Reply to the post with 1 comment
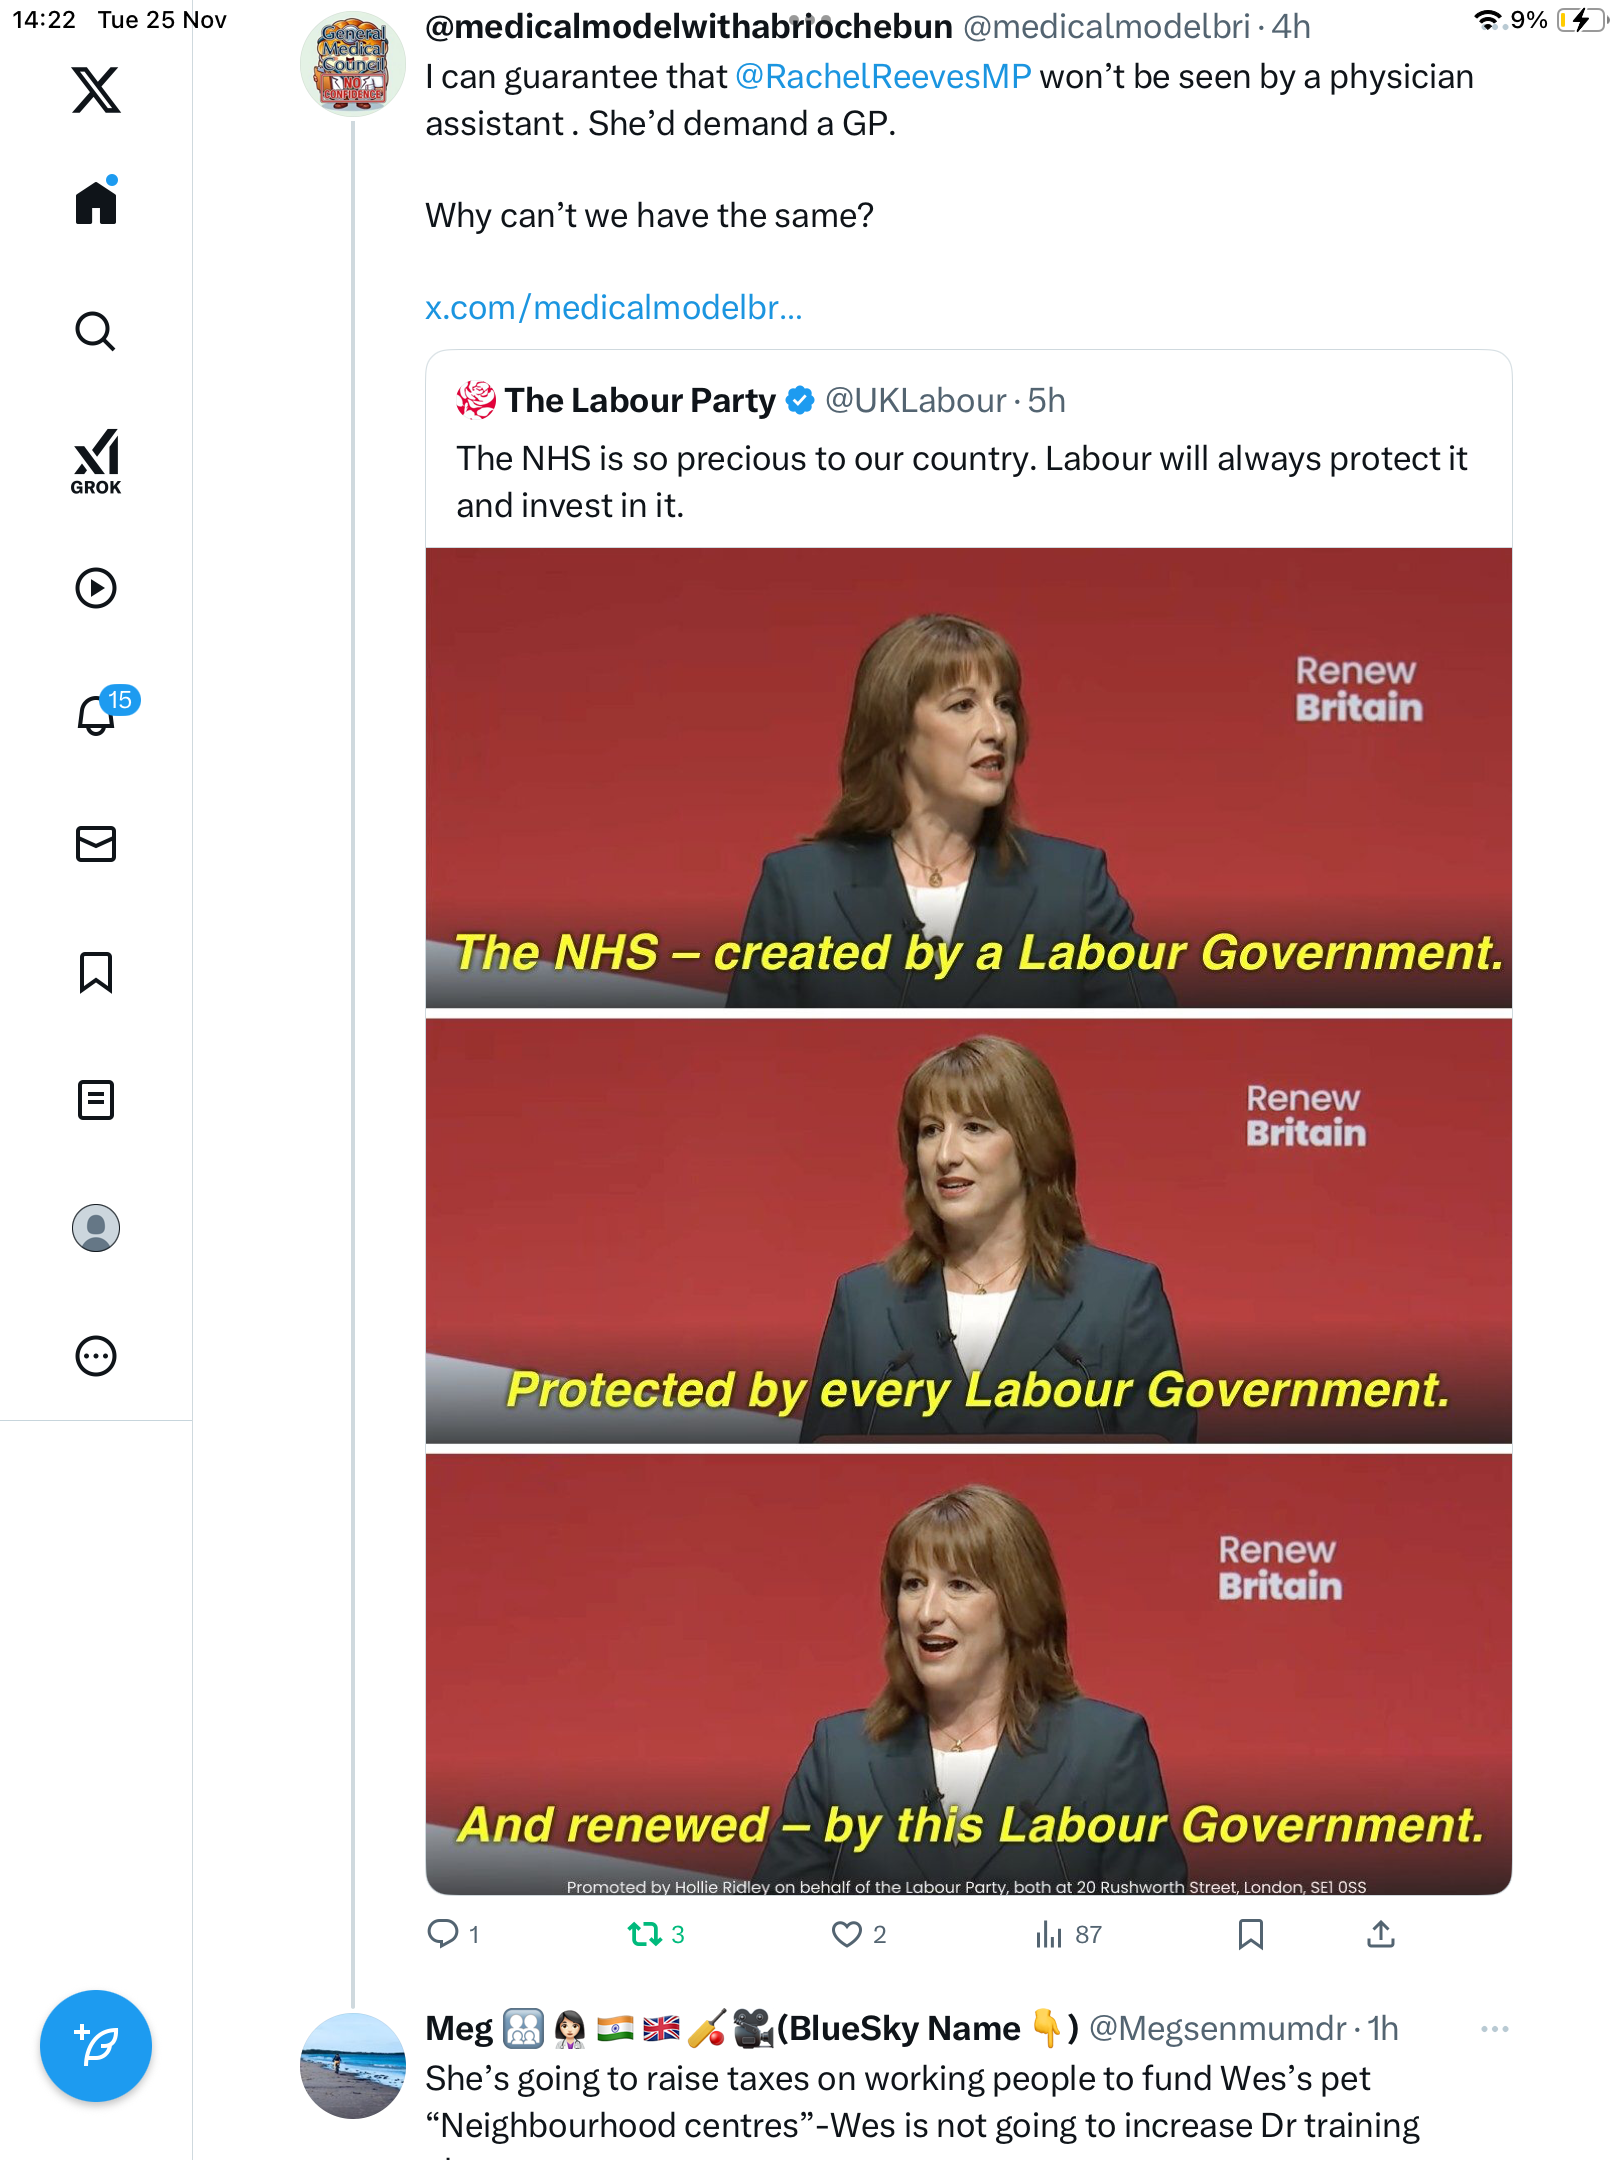The image size is (1620, 2160). [442, 1934]
